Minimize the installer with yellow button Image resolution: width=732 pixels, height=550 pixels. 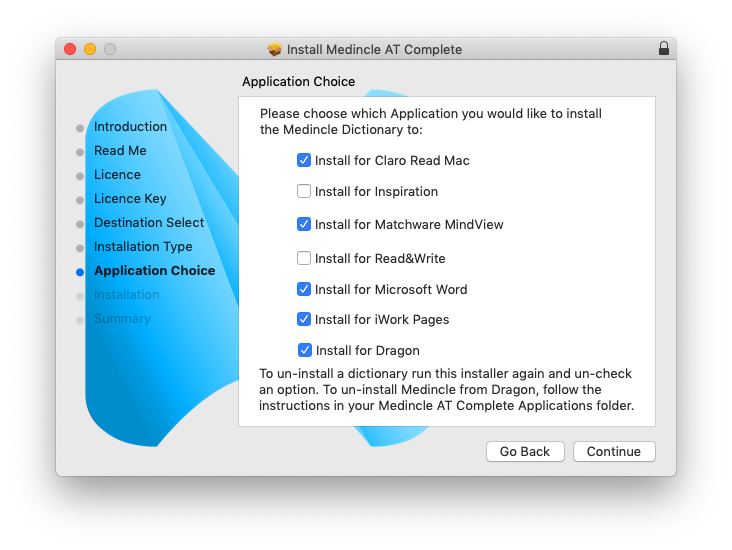[90, 49]
